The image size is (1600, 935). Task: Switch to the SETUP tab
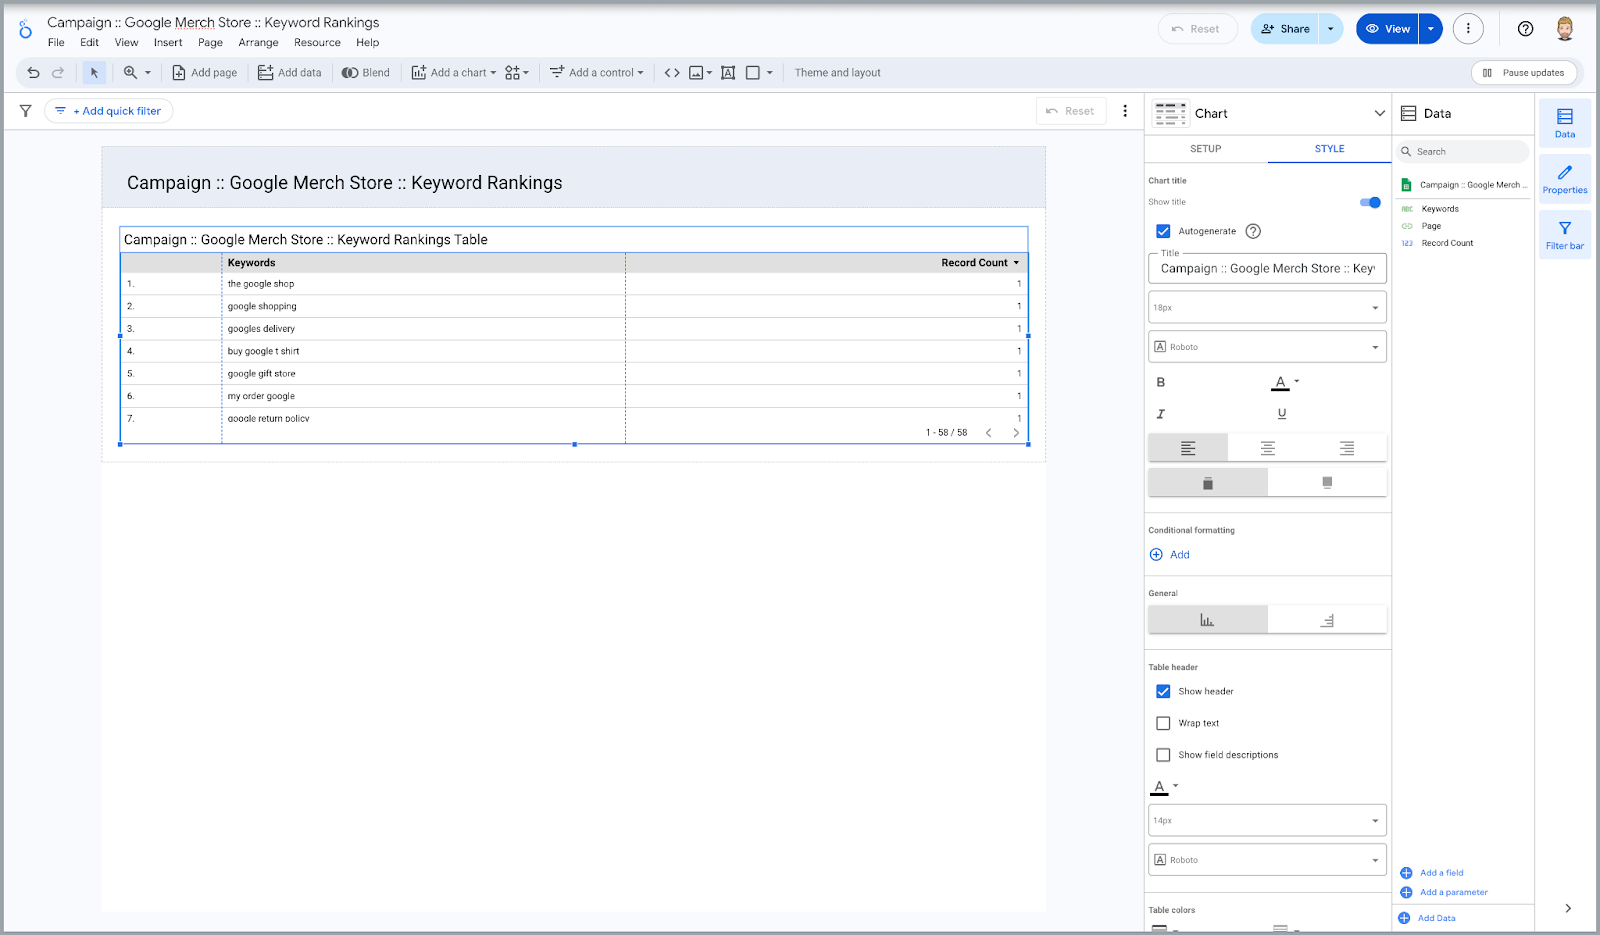coord(1206,149)
